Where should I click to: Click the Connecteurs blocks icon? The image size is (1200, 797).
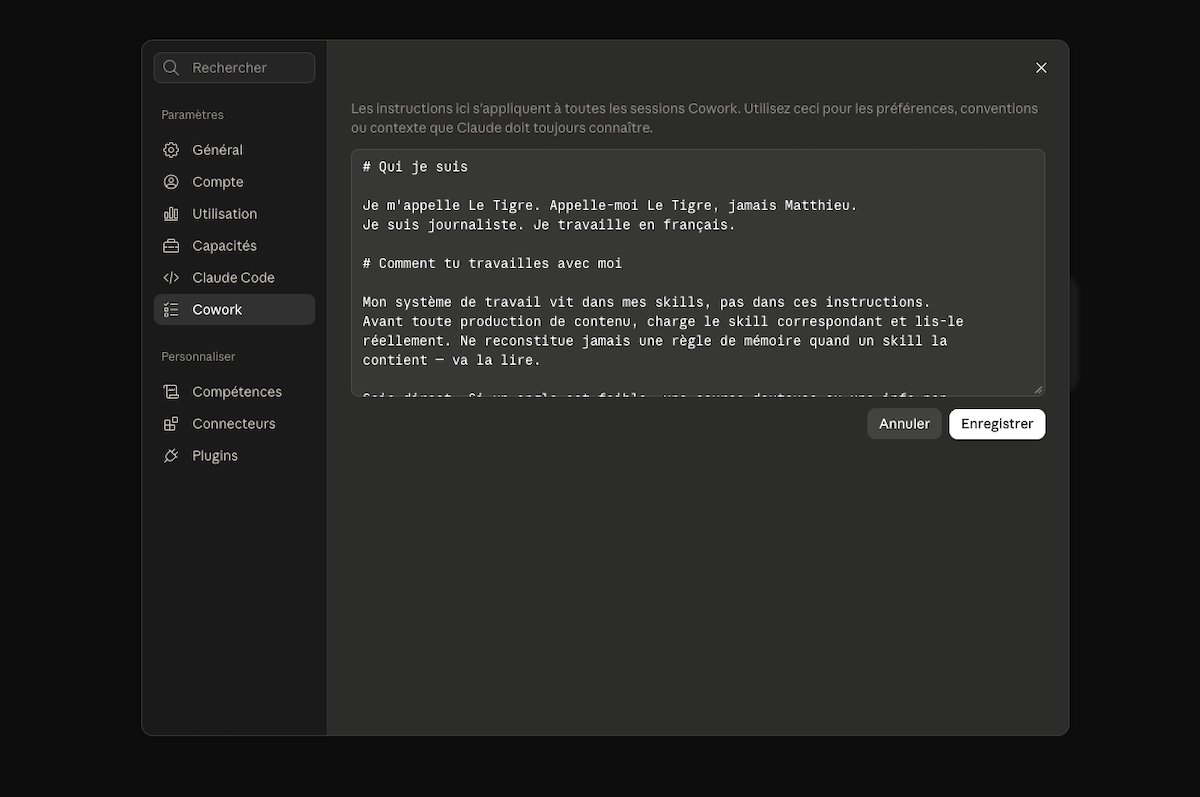171,424
